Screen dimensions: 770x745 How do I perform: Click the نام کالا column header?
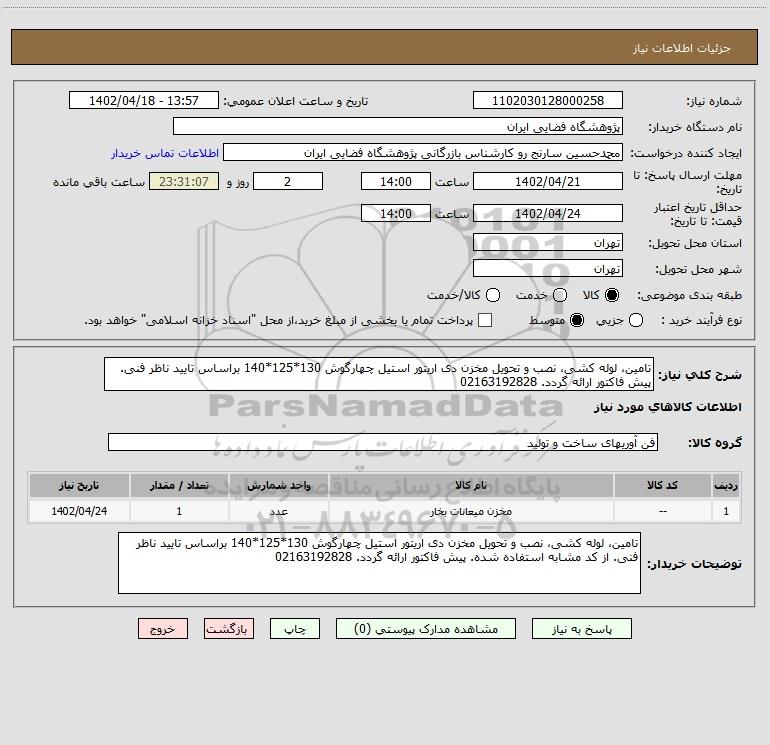click(x=471, y=485)
